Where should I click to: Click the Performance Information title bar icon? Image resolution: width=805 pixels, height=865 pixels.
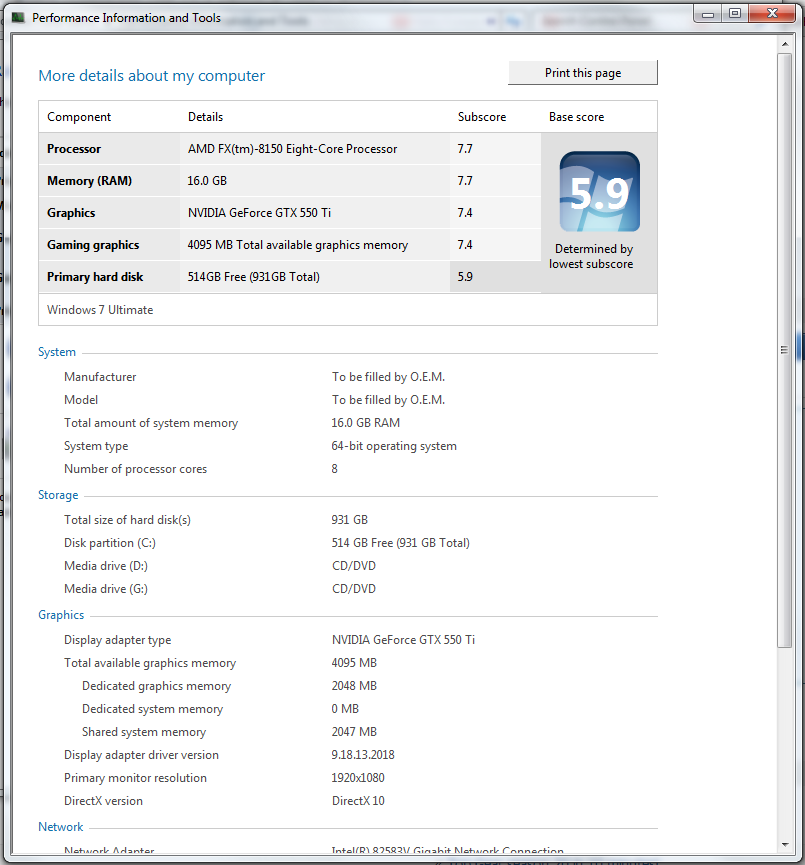[18, 18]
